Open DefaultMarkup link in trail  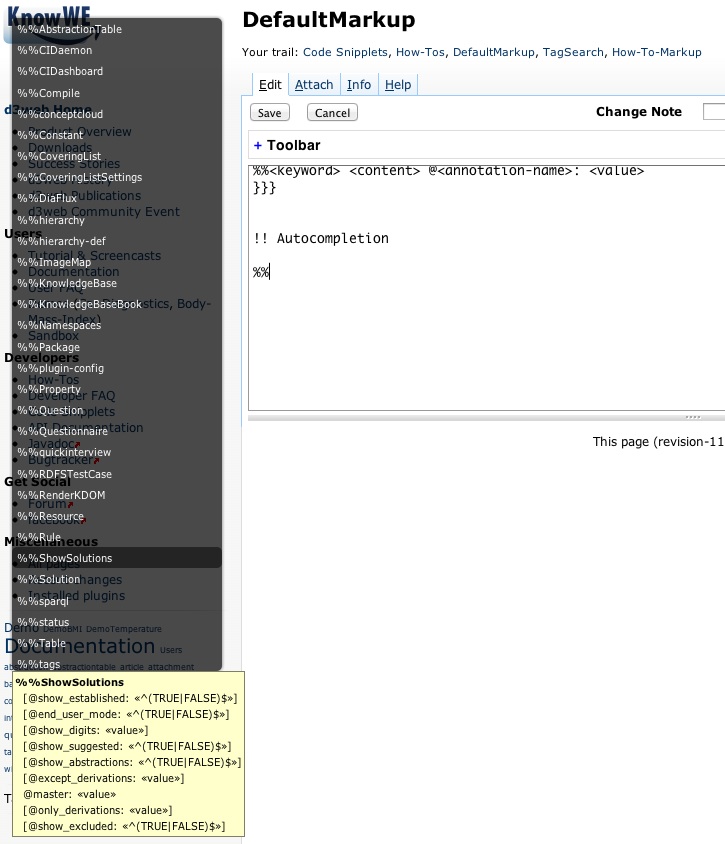tap(494, 52)
